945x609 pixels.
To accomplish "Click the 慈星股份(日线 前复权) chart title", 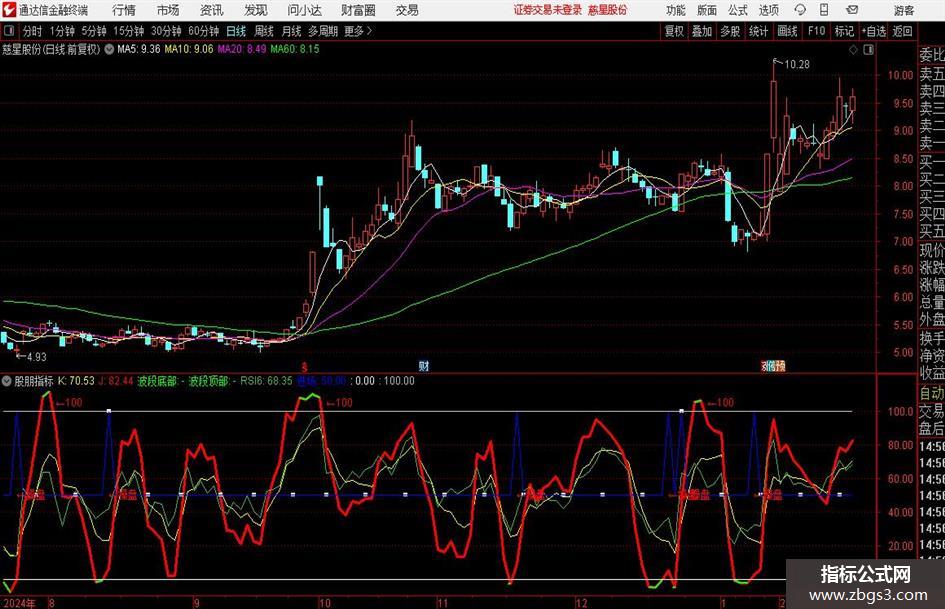I will (x=51, y=49).
